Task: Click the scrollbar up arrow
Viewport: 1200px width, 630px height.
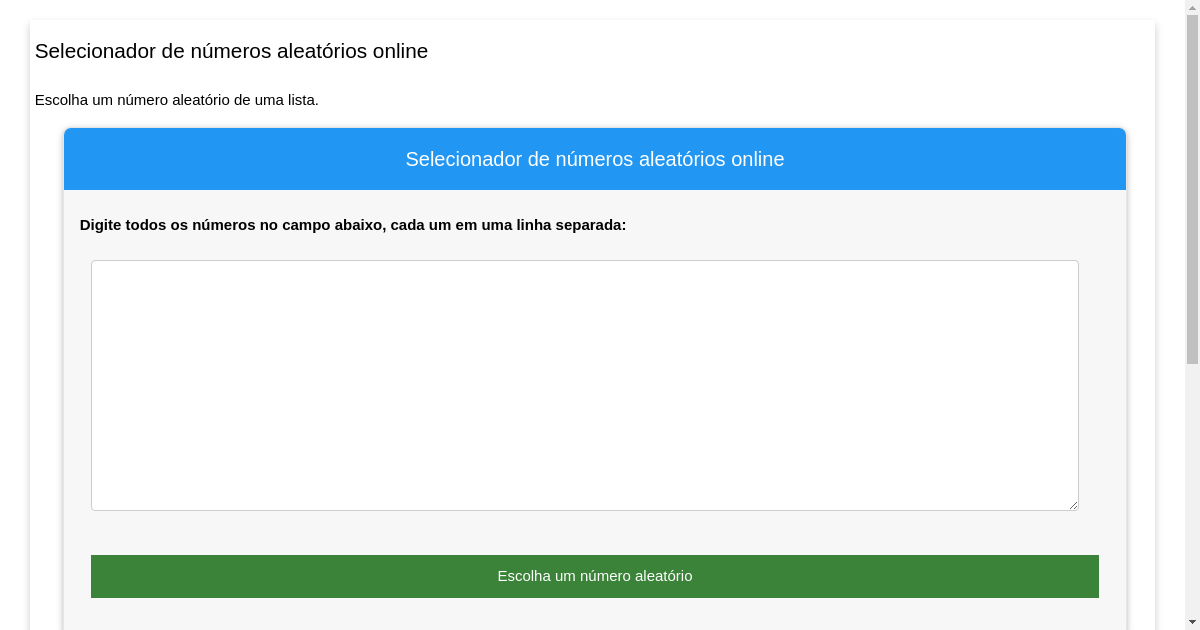Action: 1193,7
